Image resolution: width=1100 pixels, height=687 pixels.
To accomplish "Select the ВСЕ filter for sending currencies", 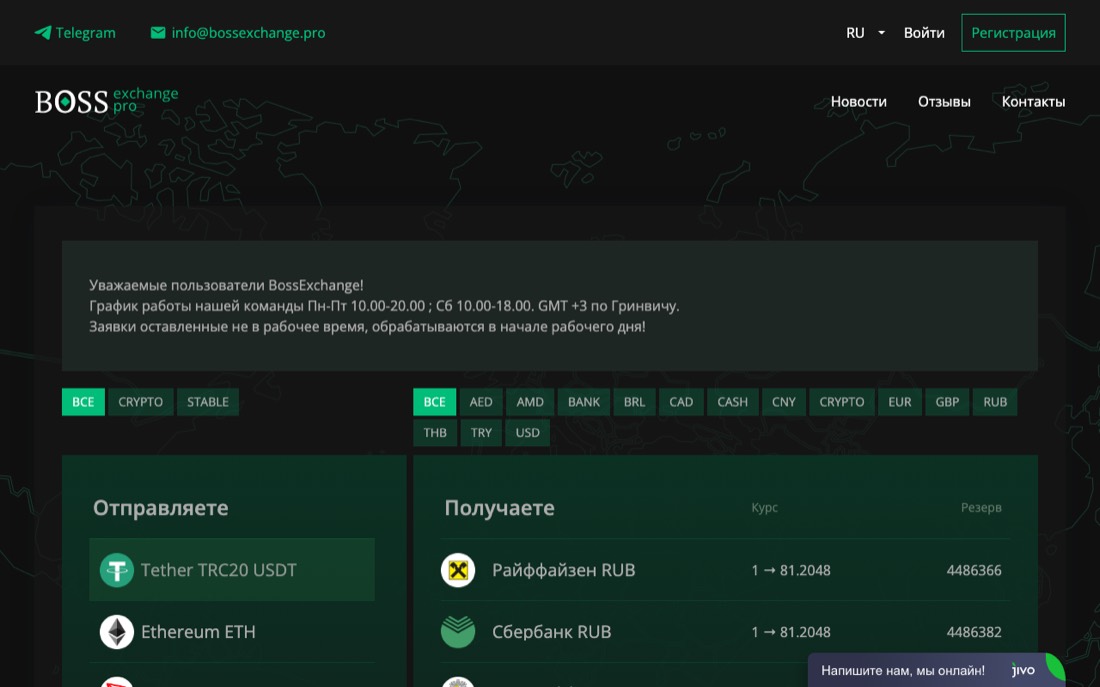I will coord(83,402).
